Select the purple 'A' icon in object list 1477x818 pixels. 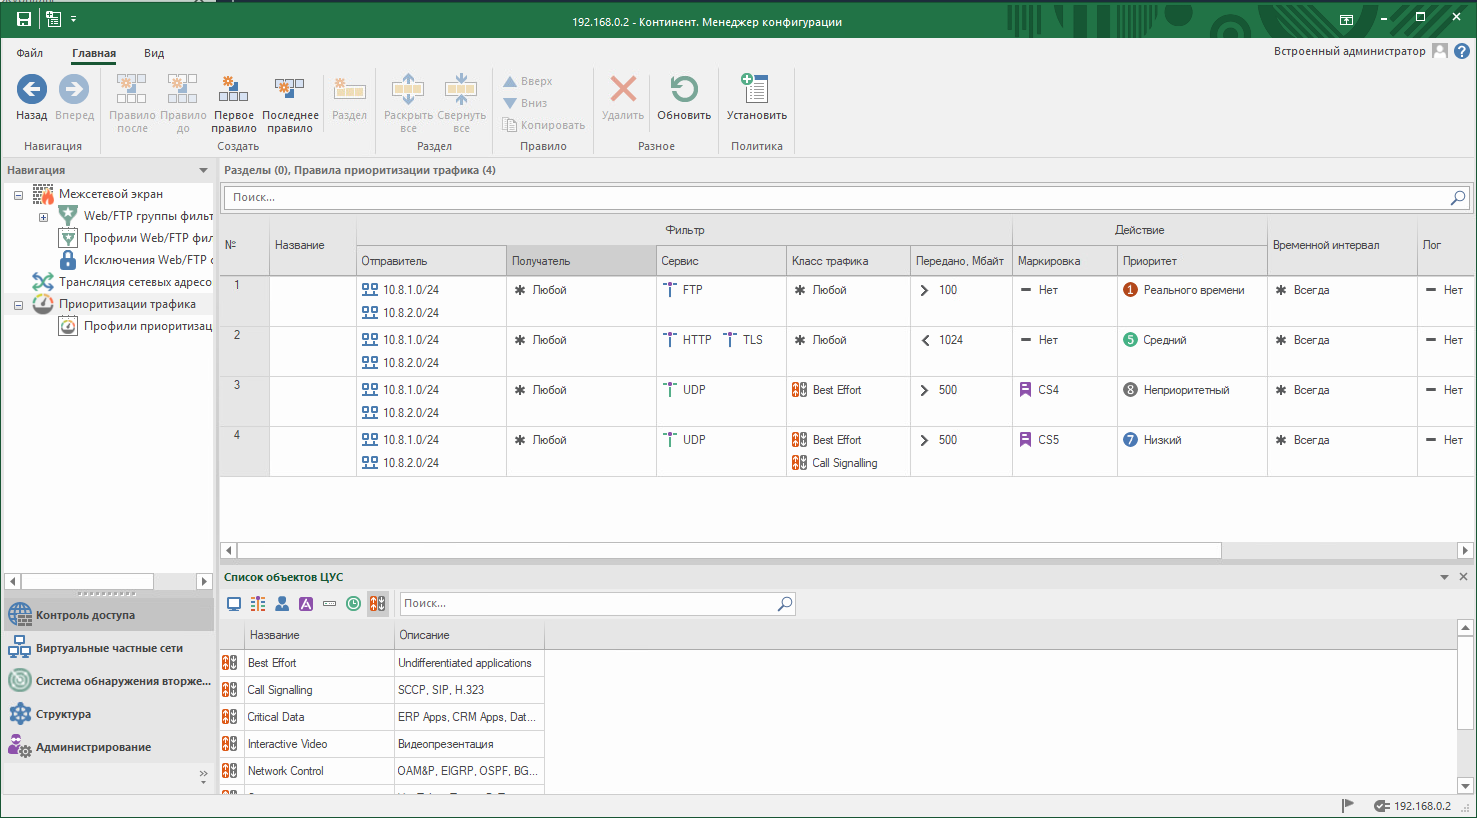click(306, 604)
